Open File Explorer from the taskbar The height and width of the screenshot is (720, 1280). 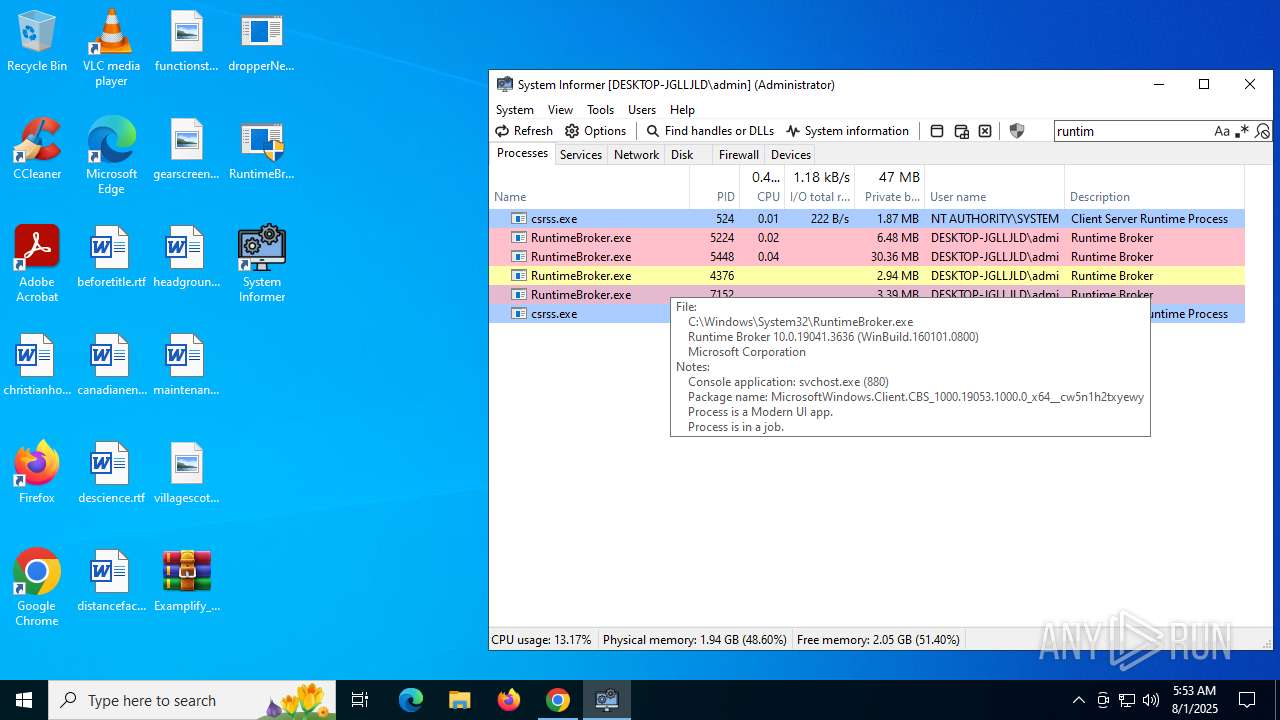(459, 700)
